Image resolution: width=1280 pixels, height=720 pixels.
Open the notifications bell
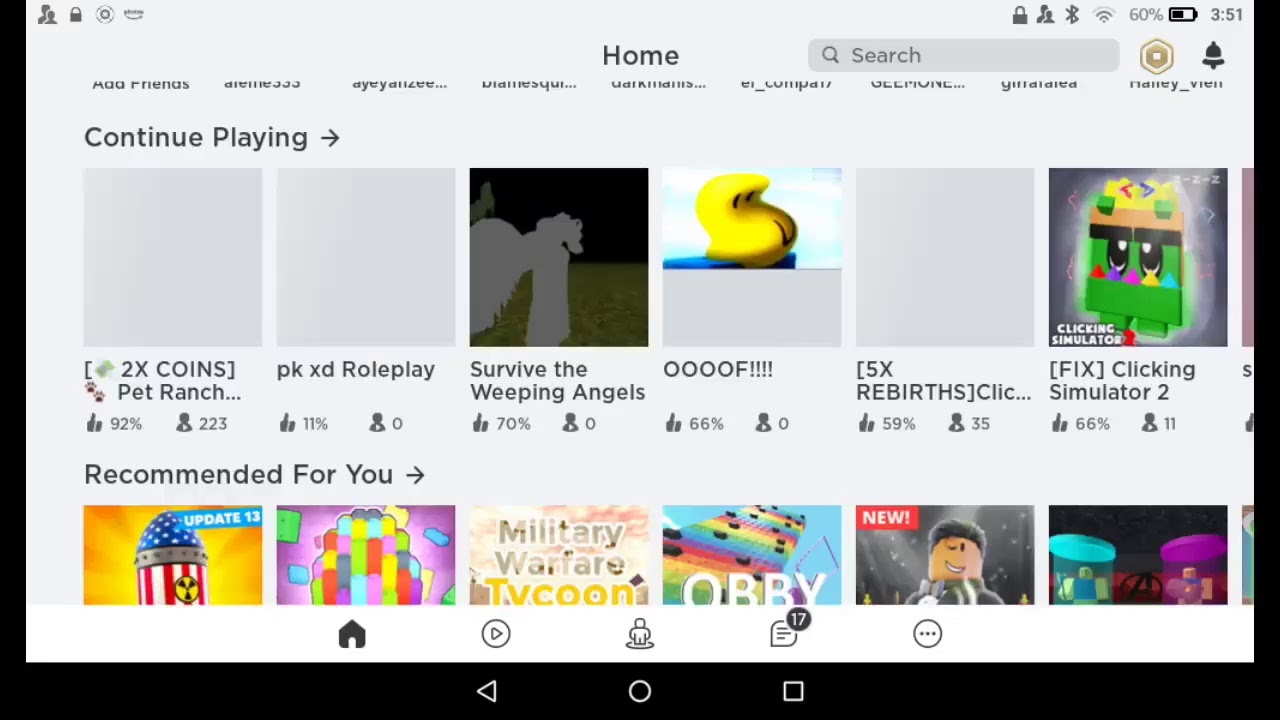click(x=1213, y=55)
